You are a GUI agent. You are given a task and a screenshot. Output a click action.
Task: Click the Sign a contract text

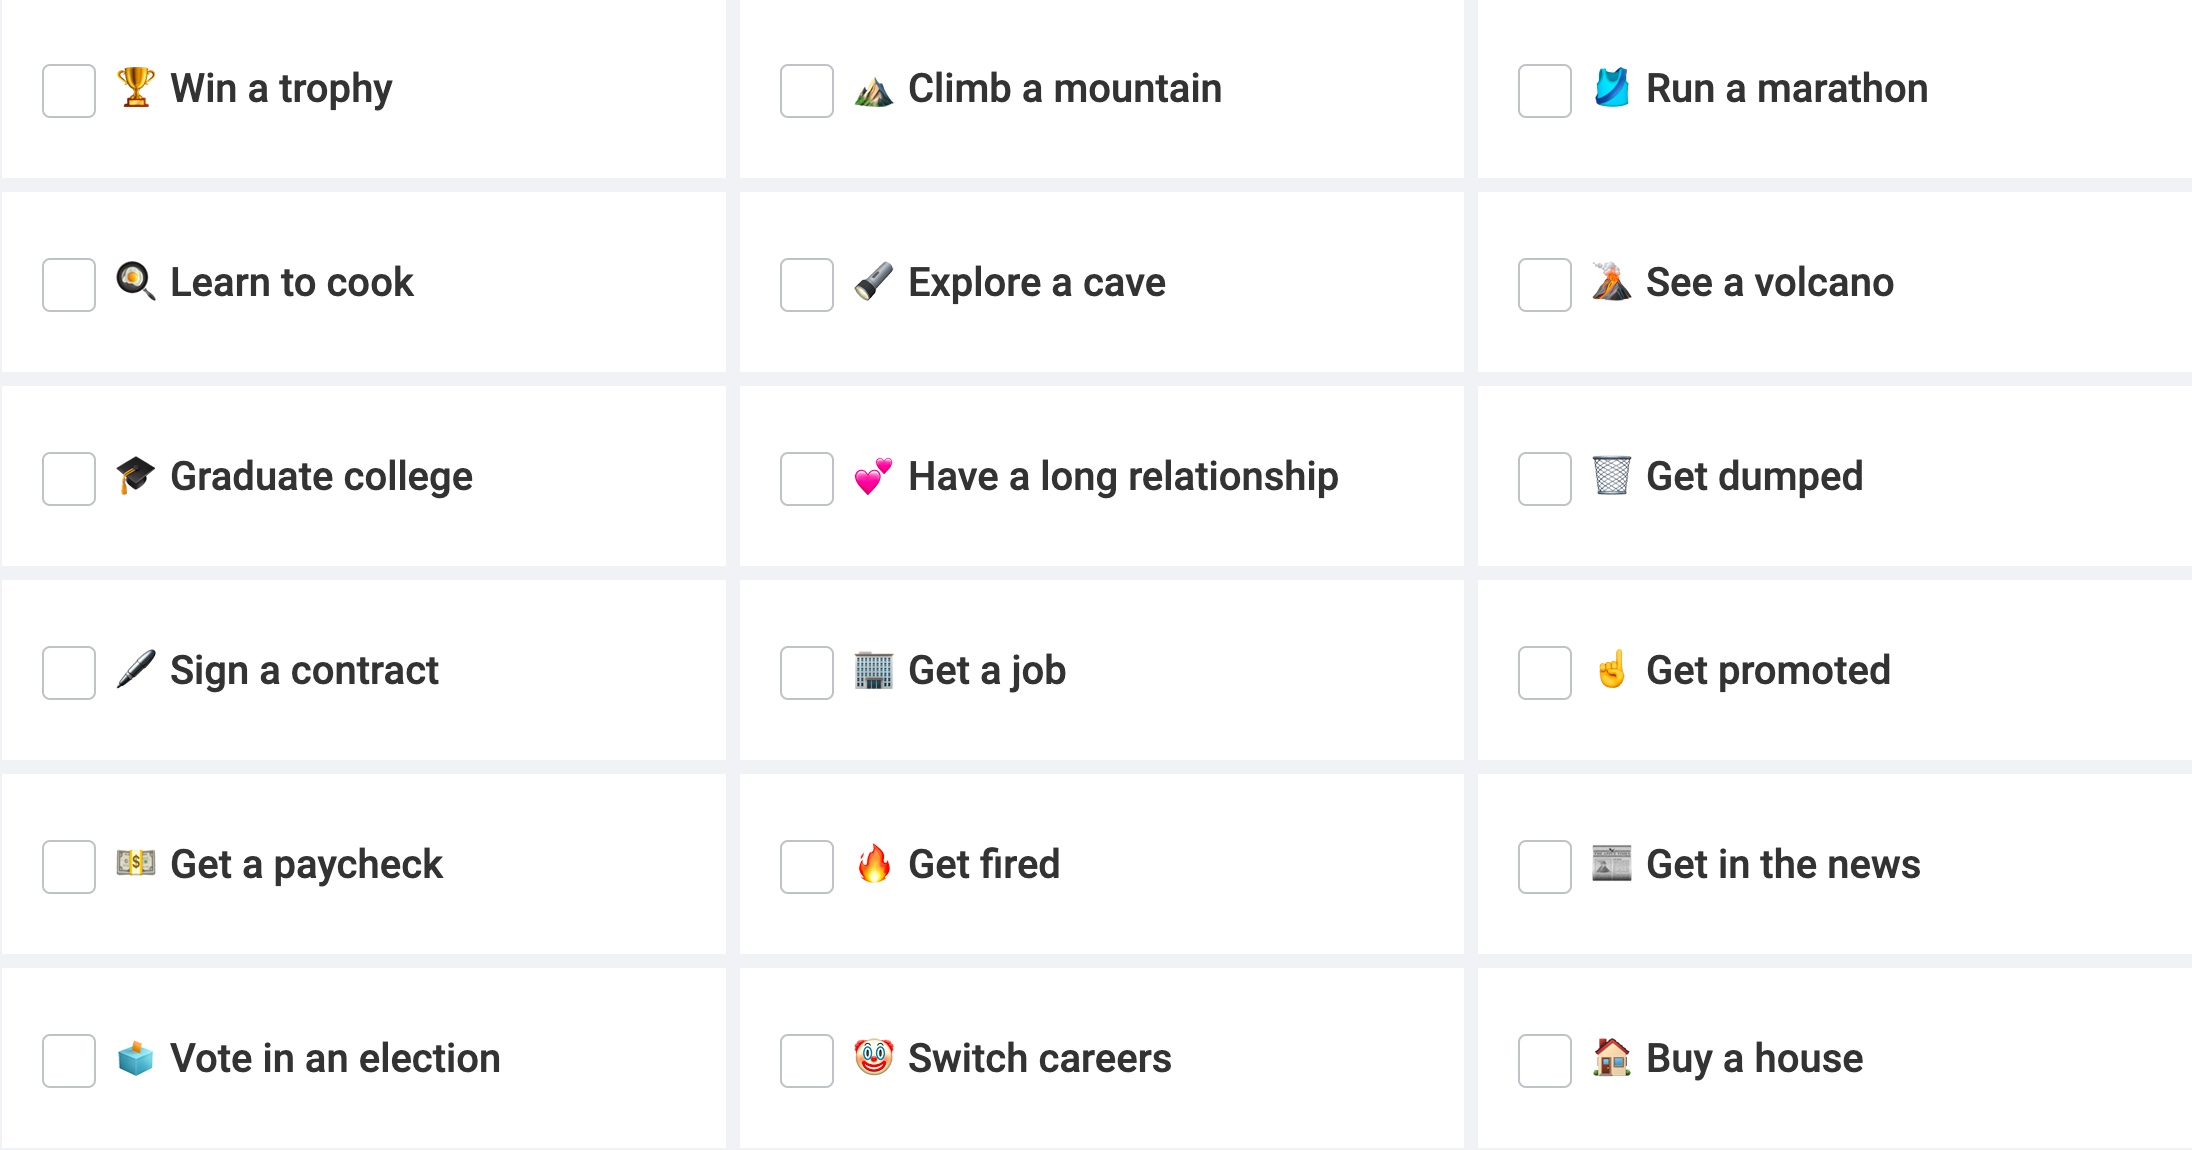pyautogui.click(x=304, y=671)
